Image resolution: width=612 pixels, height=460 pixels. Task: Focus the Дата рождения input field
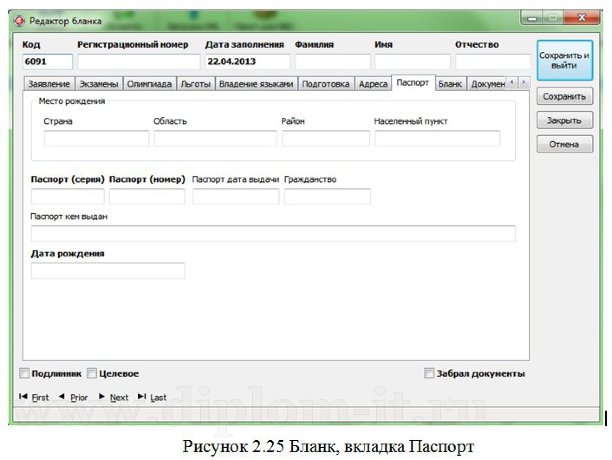point(108,270)
